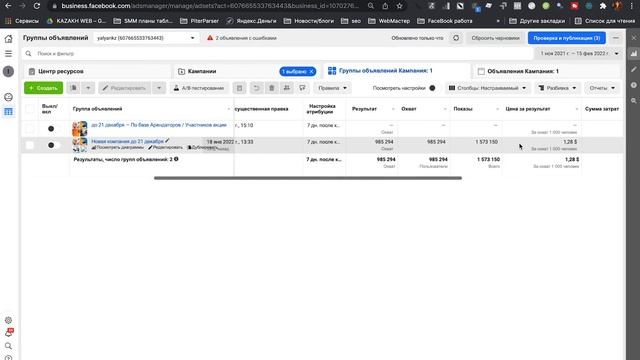Open the round account avatar in sidebar
640x360 pixels.
tap(8, 71)
